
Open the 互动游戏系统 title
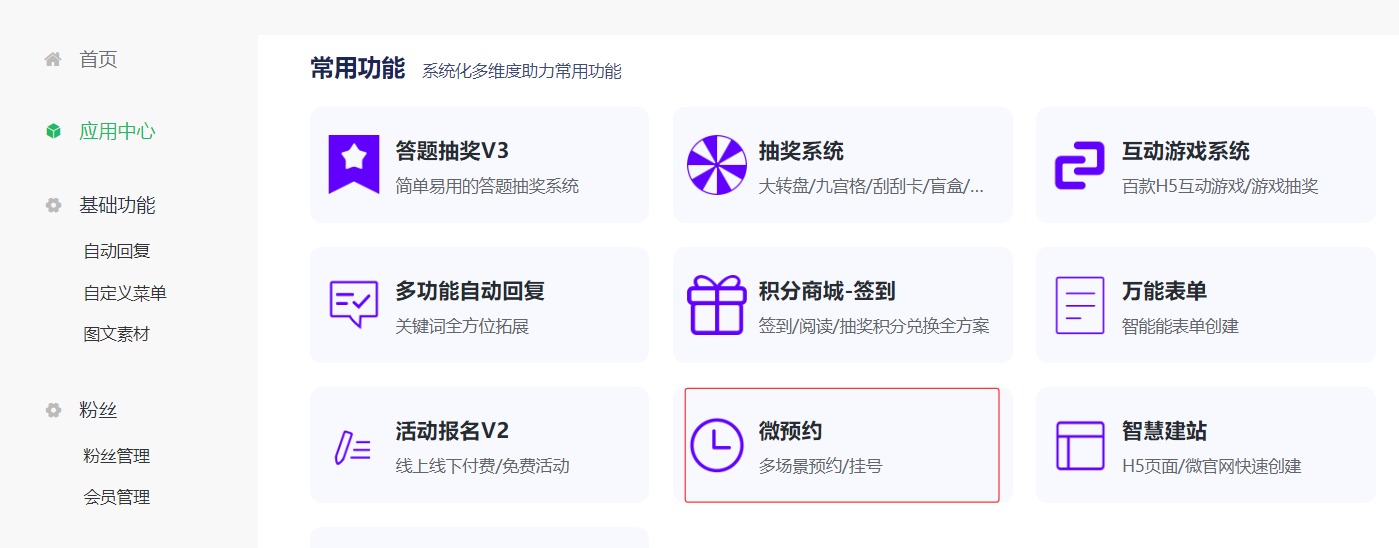[1186, 151]
